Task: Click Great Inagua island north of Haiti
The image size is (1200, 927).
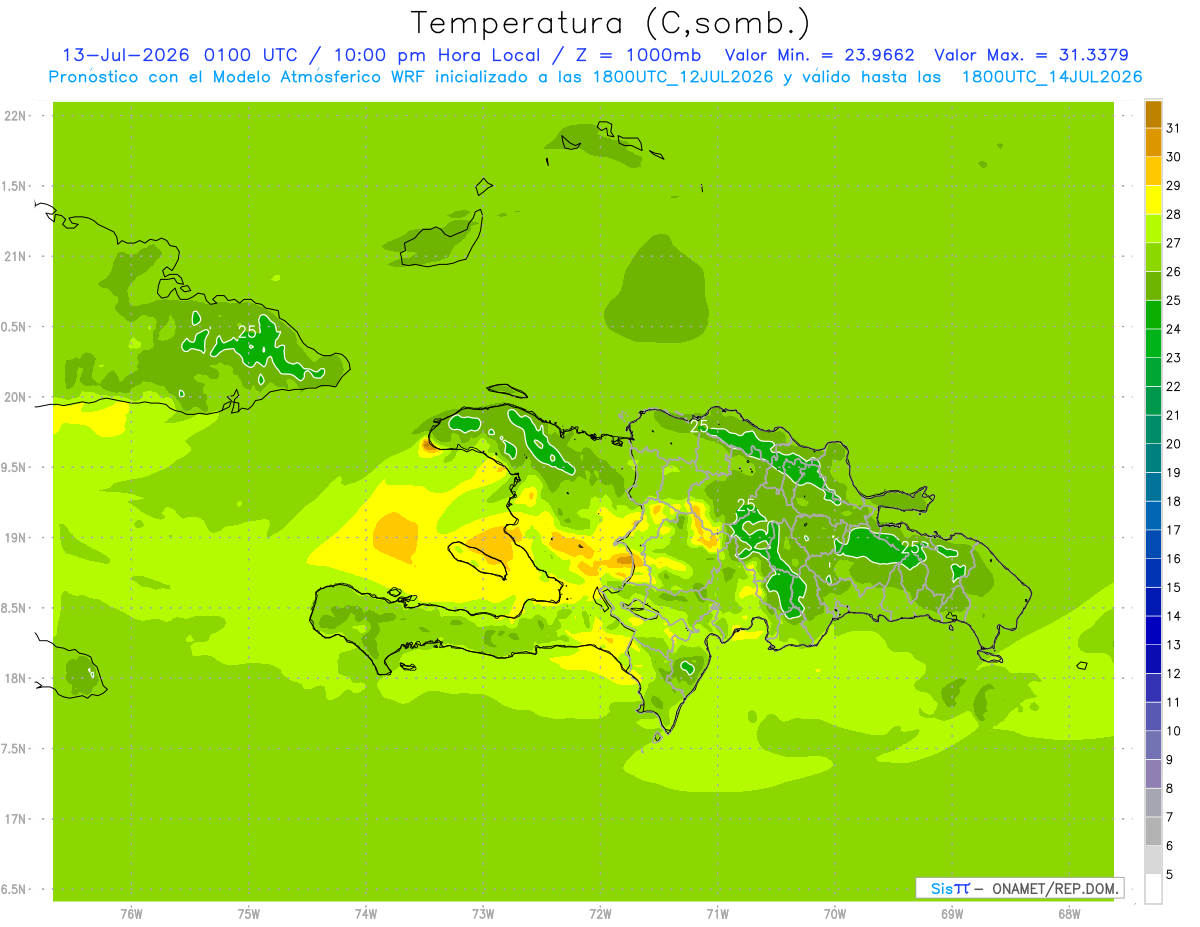Action: tap(442, 240)
